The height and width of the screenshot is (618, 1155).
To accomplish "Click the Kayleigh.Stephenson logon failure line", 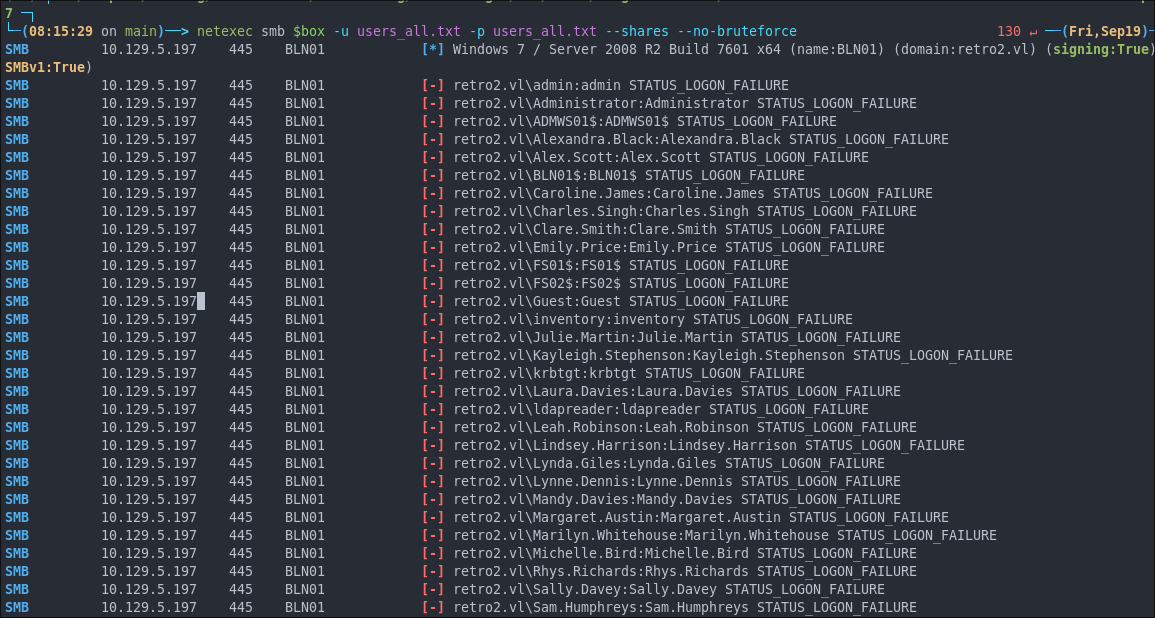I will (x=732, y=355).
